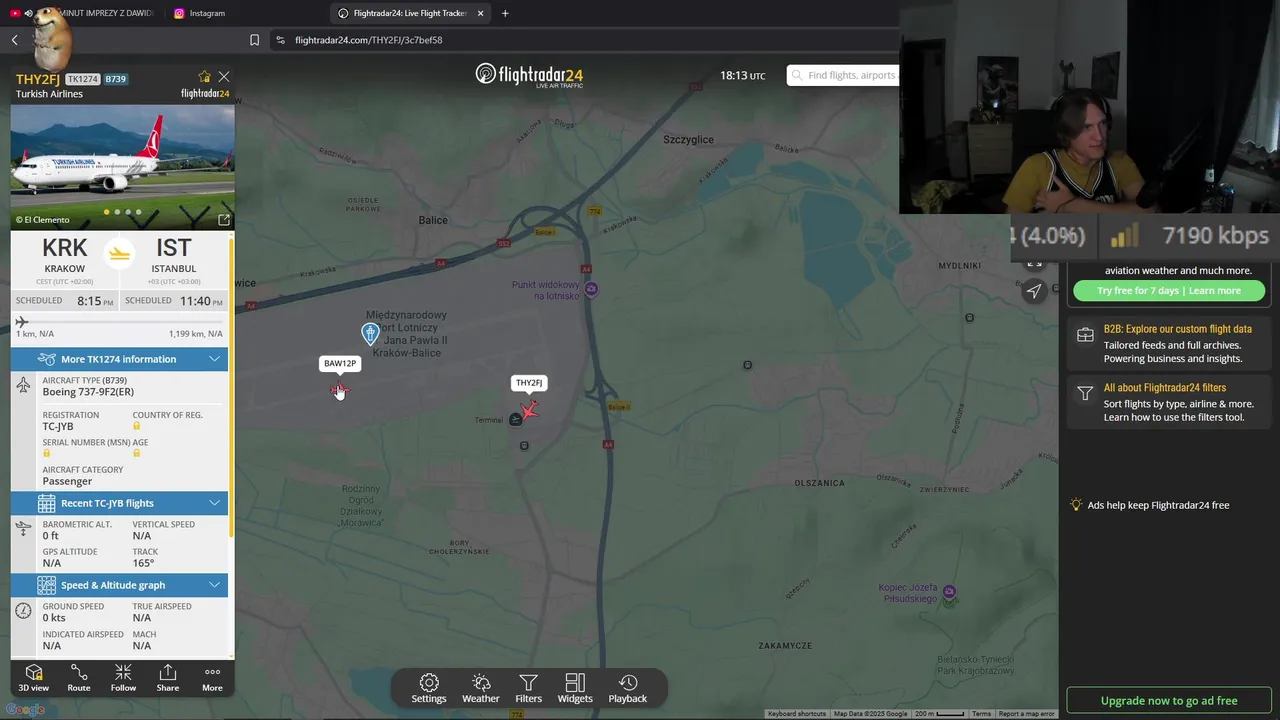Show the Route of flight THY2FJ
This screenshot has height=720, width=1280.
(79, 678)
